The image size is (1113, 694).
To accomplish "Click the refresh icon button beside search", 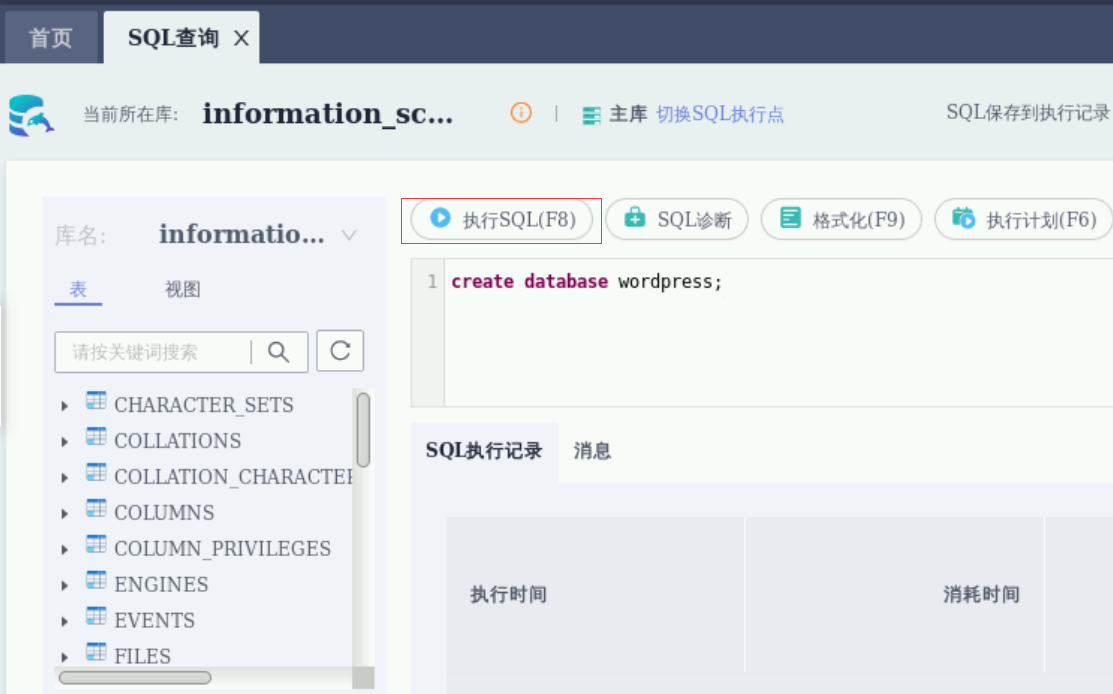I will click(340, 351).
